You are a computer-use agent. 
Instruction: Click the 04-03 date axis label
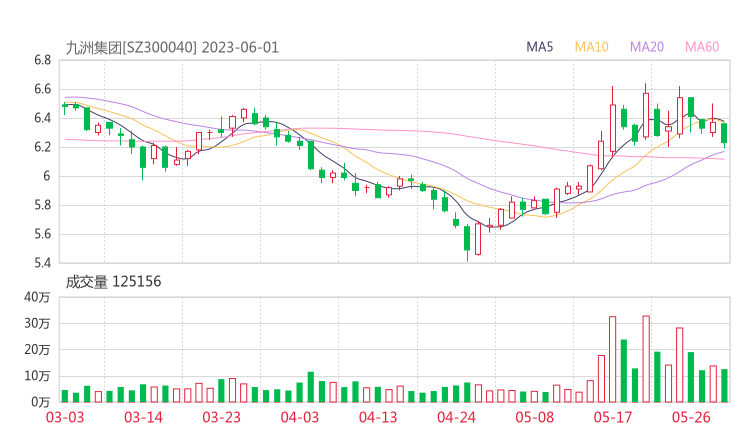click(x=300, y=417)
